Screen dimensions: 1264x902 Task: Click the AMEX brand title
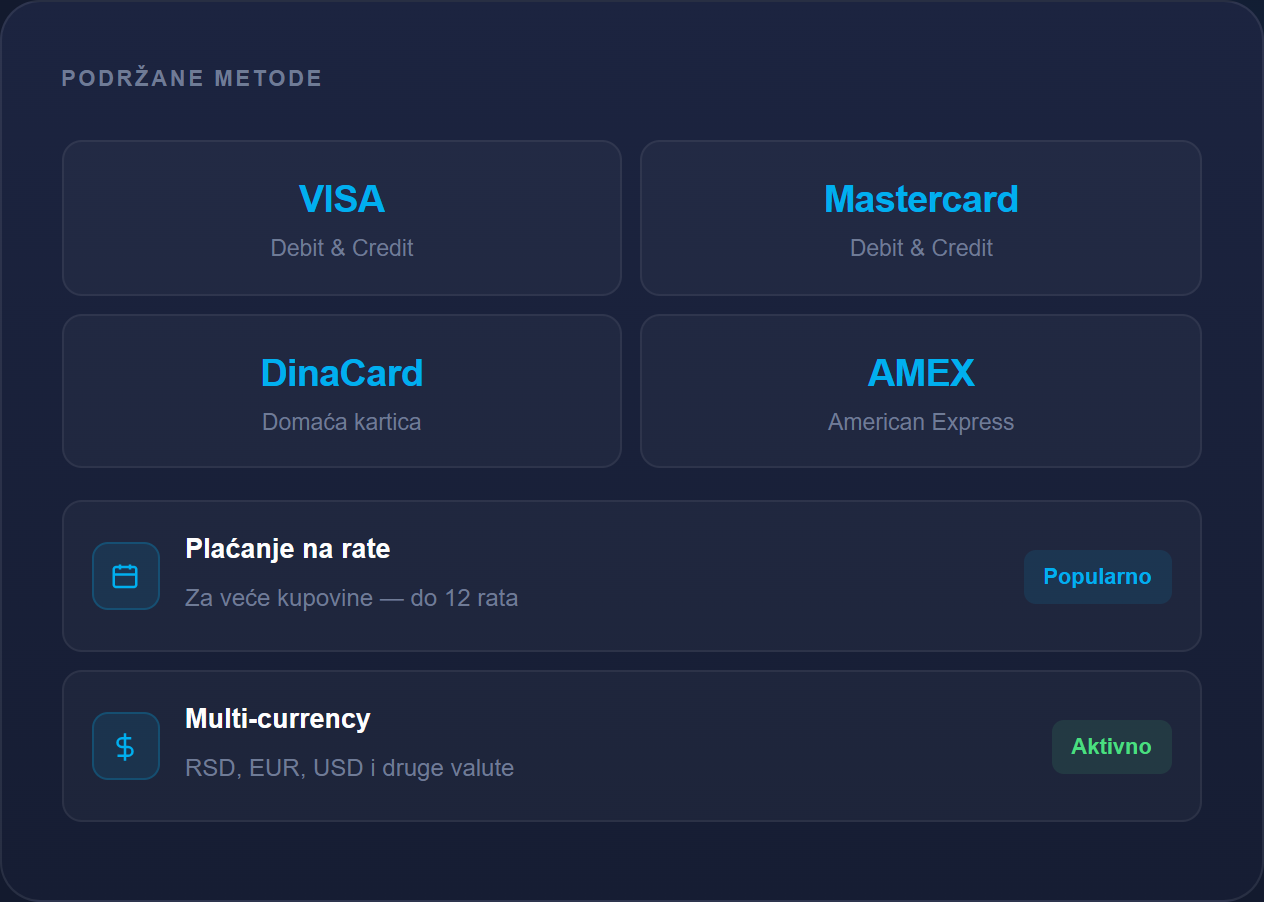[921, 373]
